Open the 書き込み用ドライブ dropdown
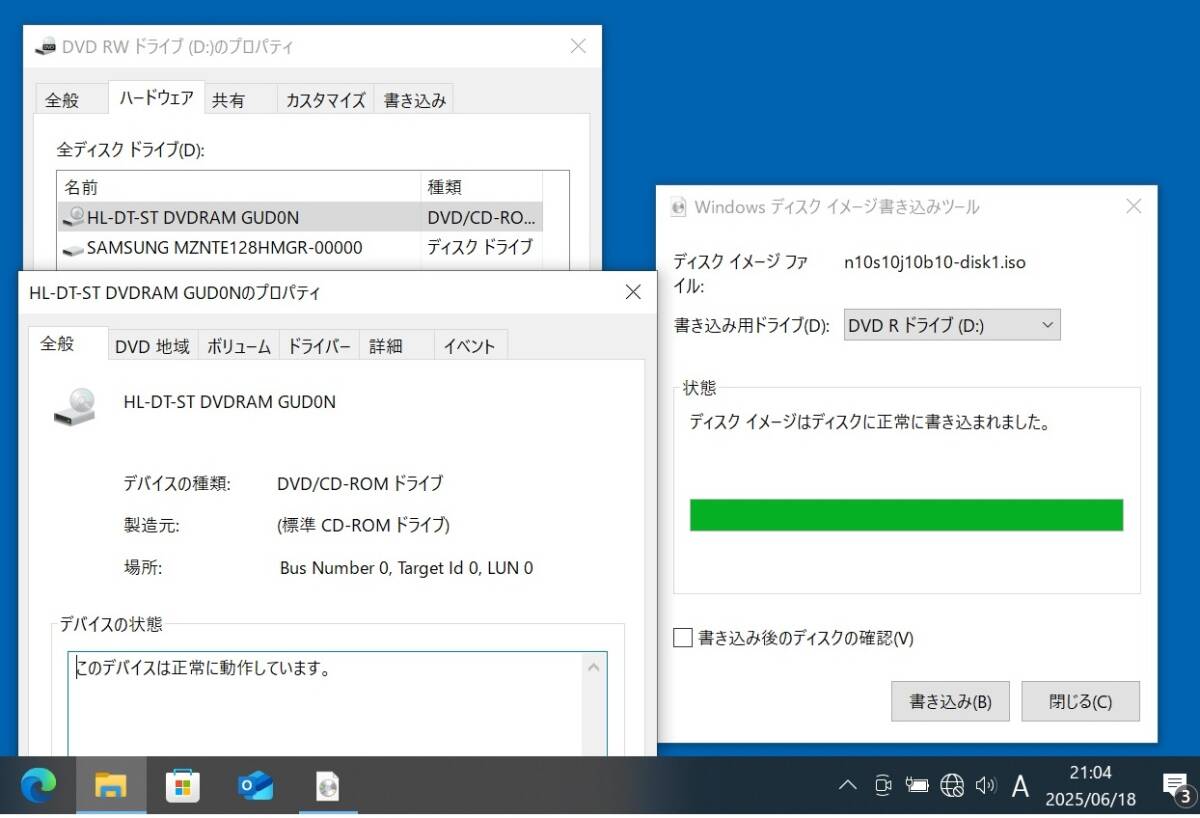This screenshot has height=818, width=1200. (x=952, y=325)
